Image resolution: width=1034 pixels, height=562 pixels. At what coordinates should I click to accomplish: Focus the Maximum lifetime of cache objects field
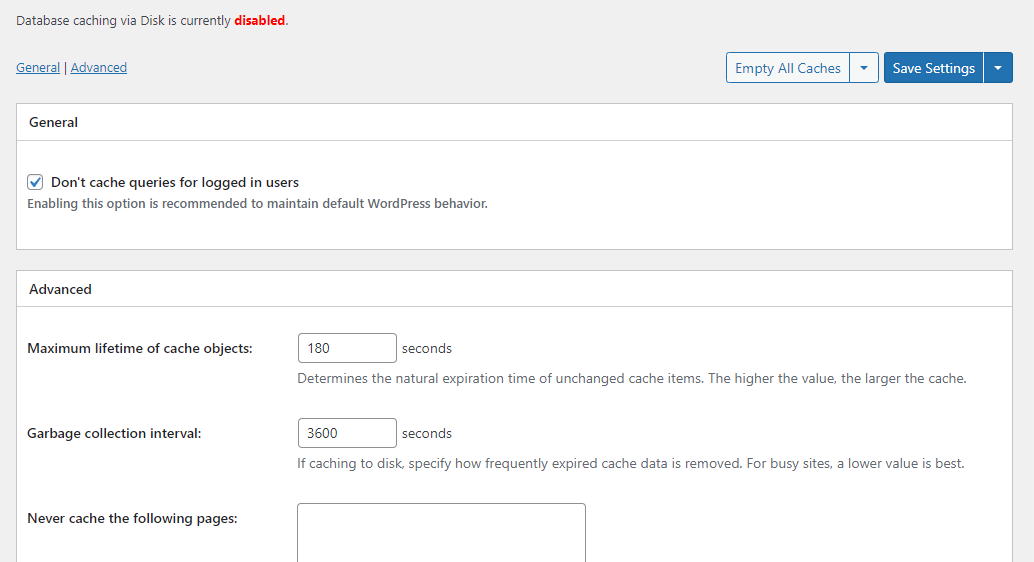point(347,348)
